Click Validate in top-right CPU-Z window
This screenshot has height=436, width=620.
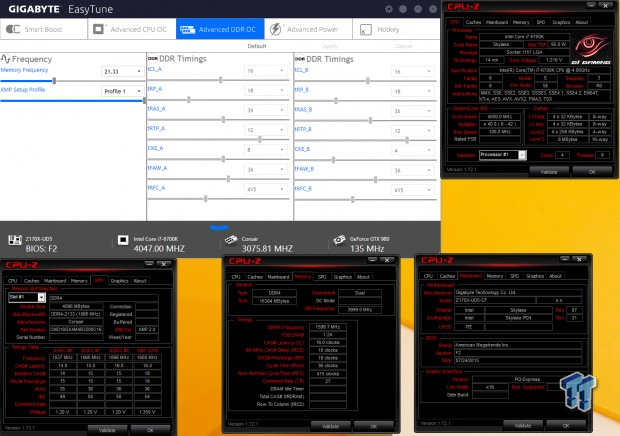tap(549, 172)
